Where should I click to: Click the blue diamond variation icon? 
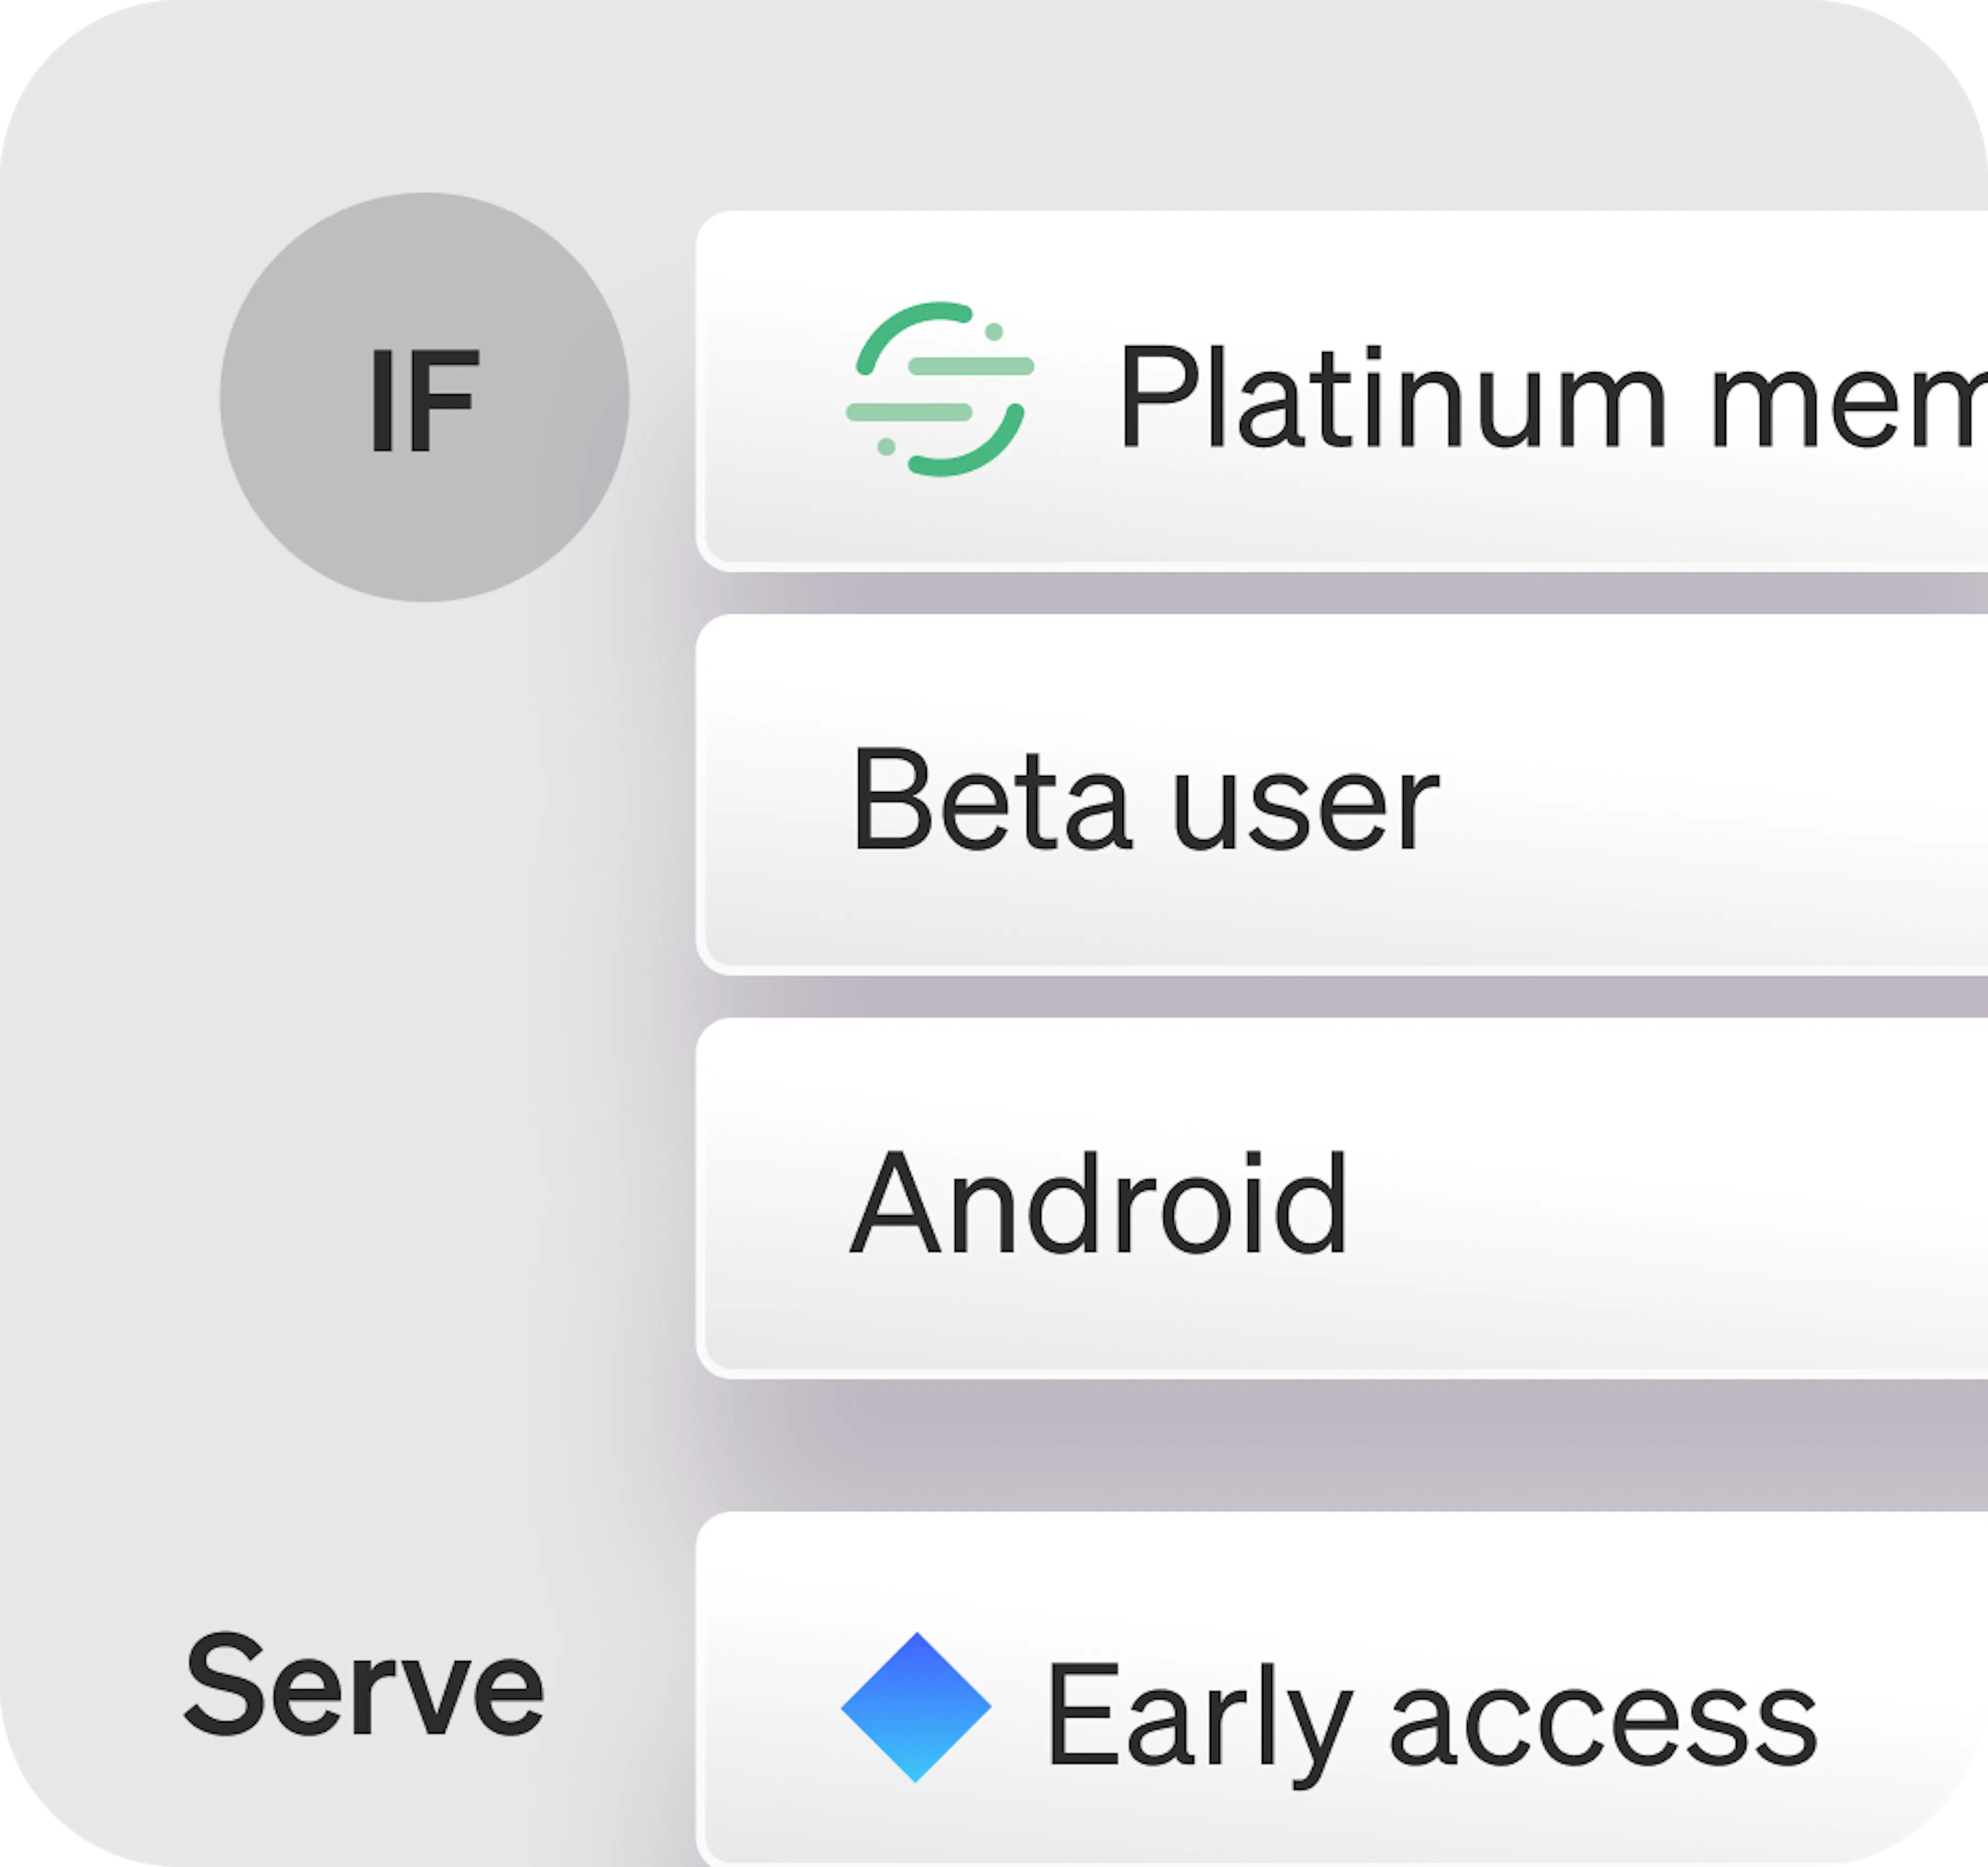[915, 1707]
